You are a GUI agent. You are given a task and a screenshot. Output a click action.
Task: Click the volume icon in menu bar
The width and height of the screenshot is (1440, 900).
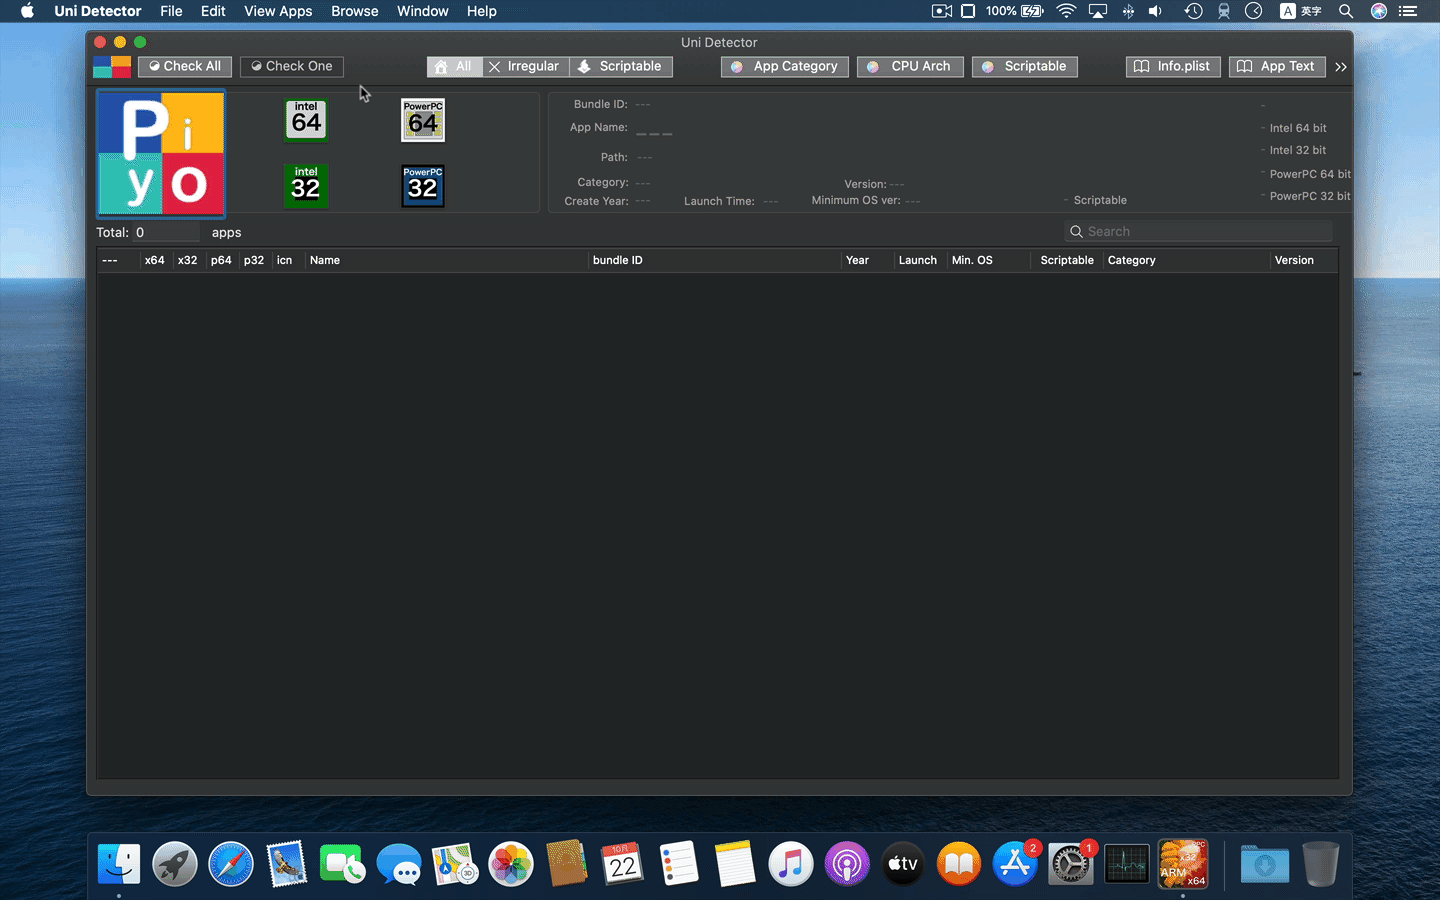1156,11
